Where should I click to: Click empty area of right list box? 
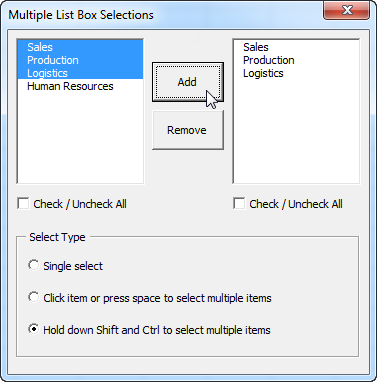point(296,130)
